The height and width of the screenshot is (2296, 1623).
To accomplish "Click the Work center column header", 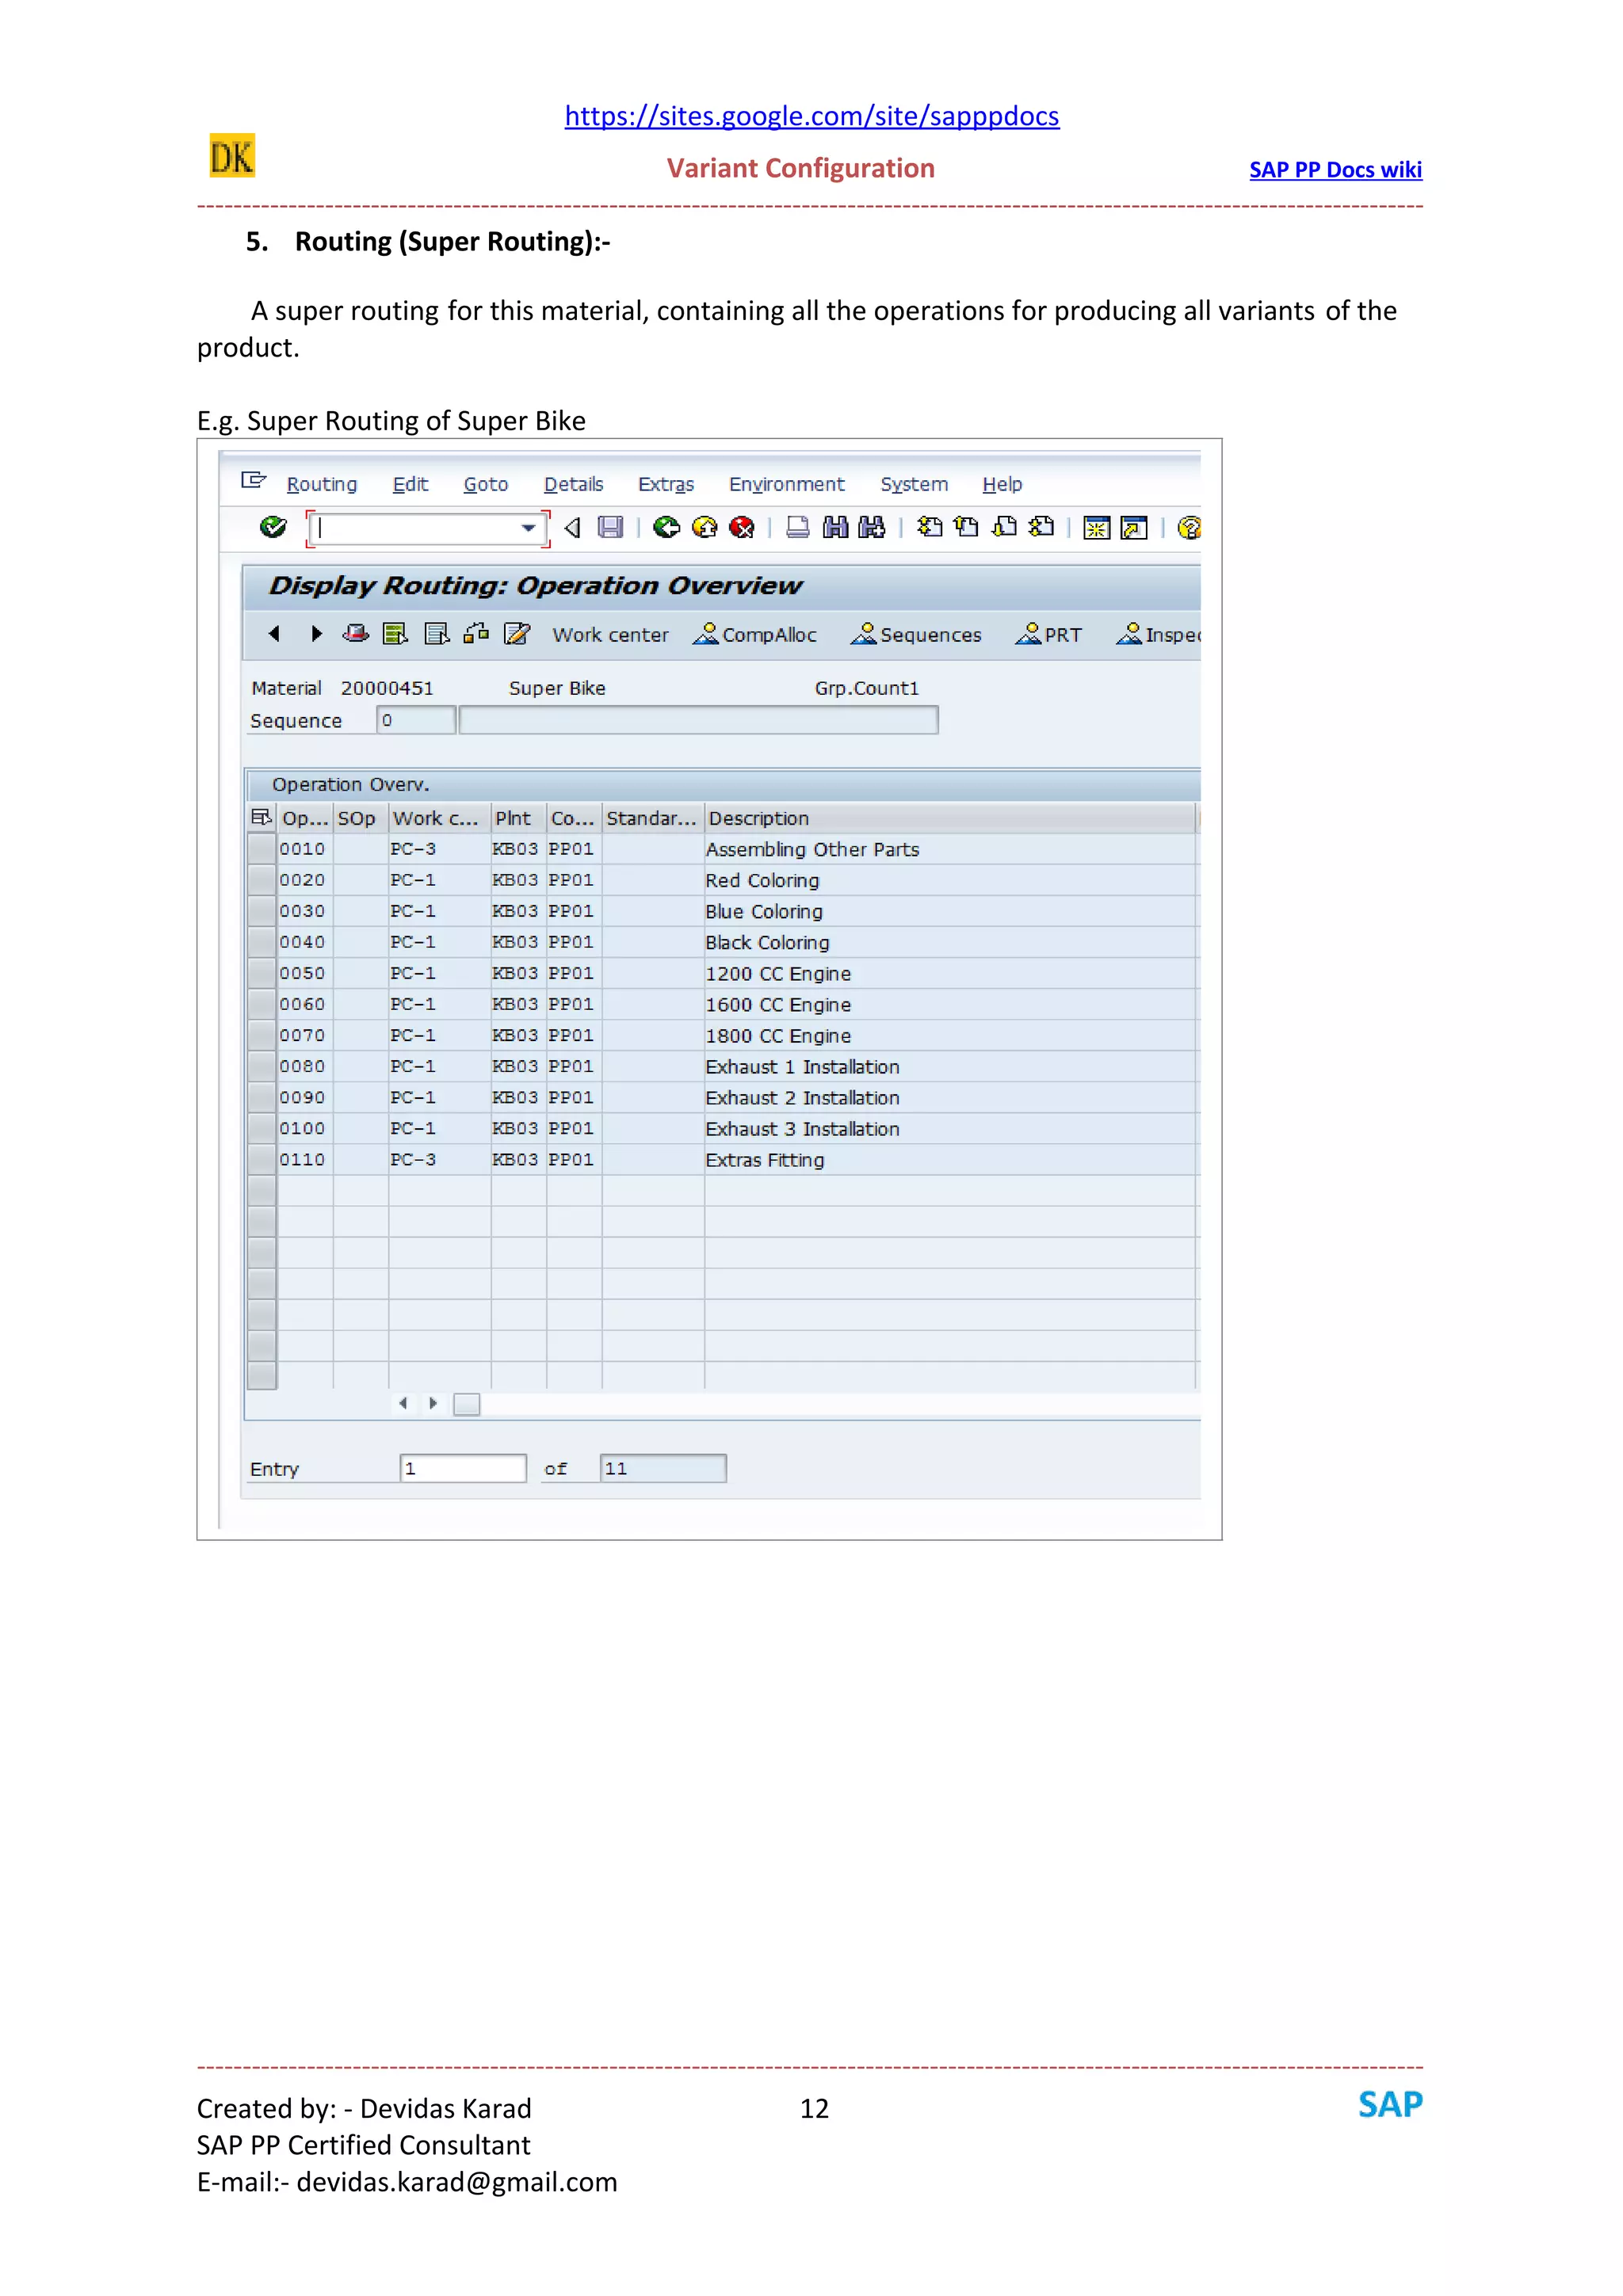I will pos(439,818).
